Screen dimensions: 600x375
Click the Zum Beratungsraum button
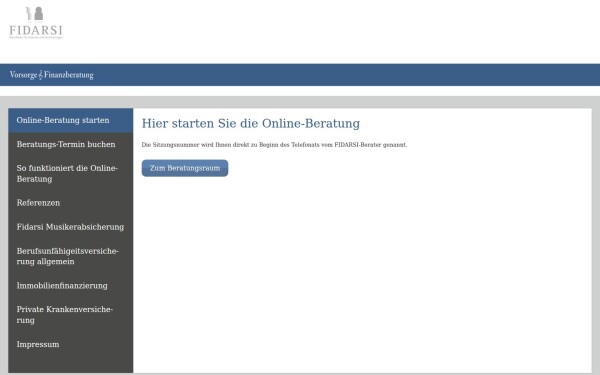tap(185, 168)
